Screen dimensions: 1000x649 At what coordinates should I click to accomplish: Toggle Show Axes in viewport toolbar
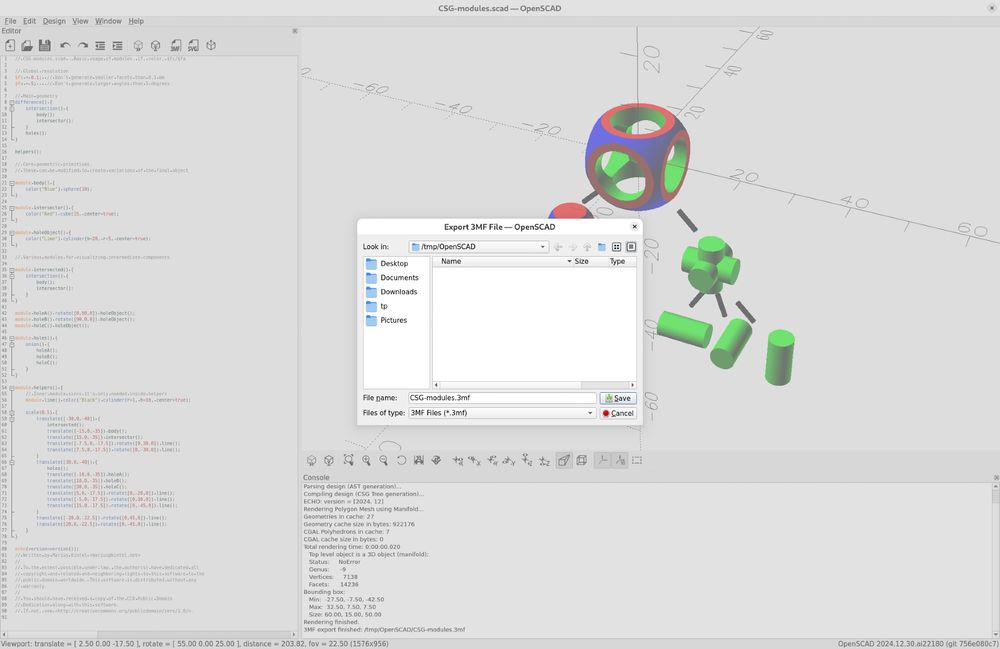(602, 460)
